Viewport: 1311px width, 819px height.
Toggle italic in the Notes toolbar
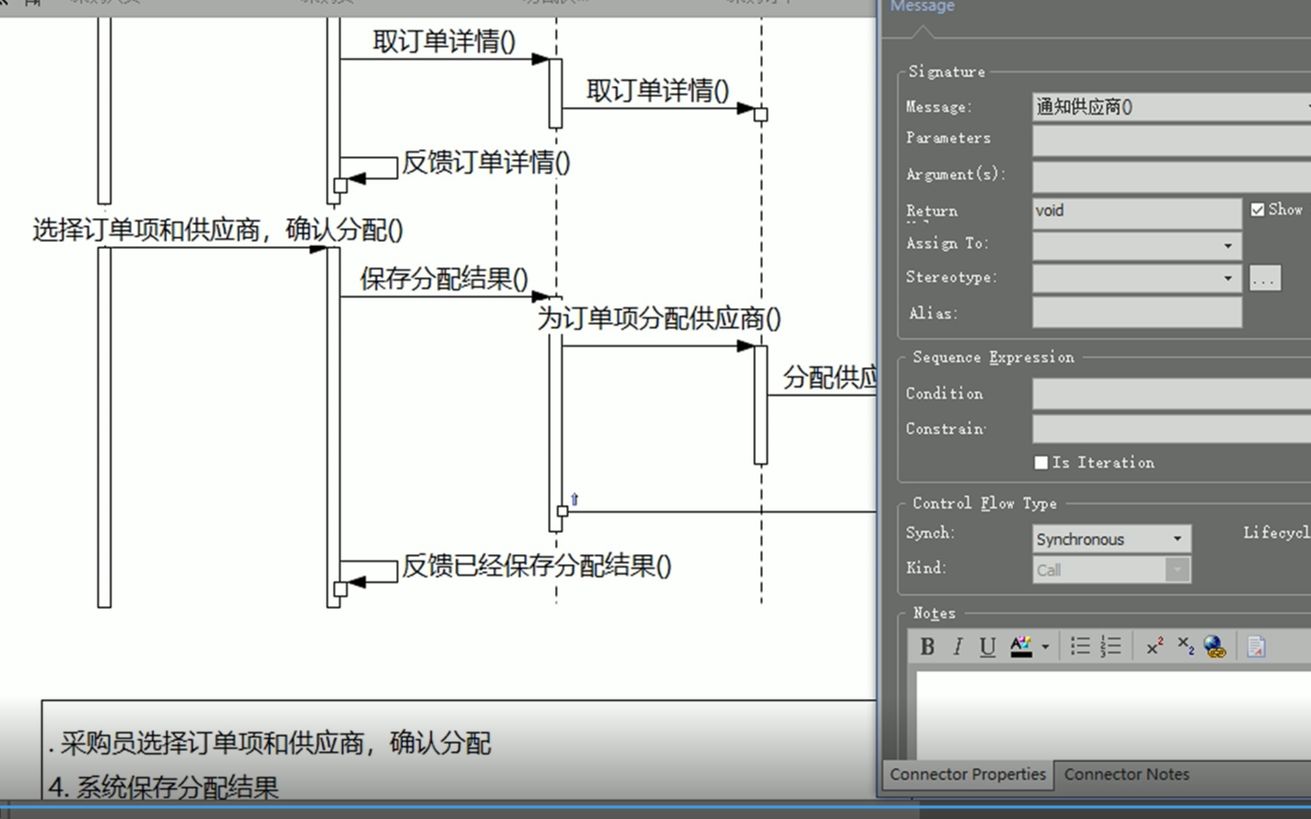(958, 647)
